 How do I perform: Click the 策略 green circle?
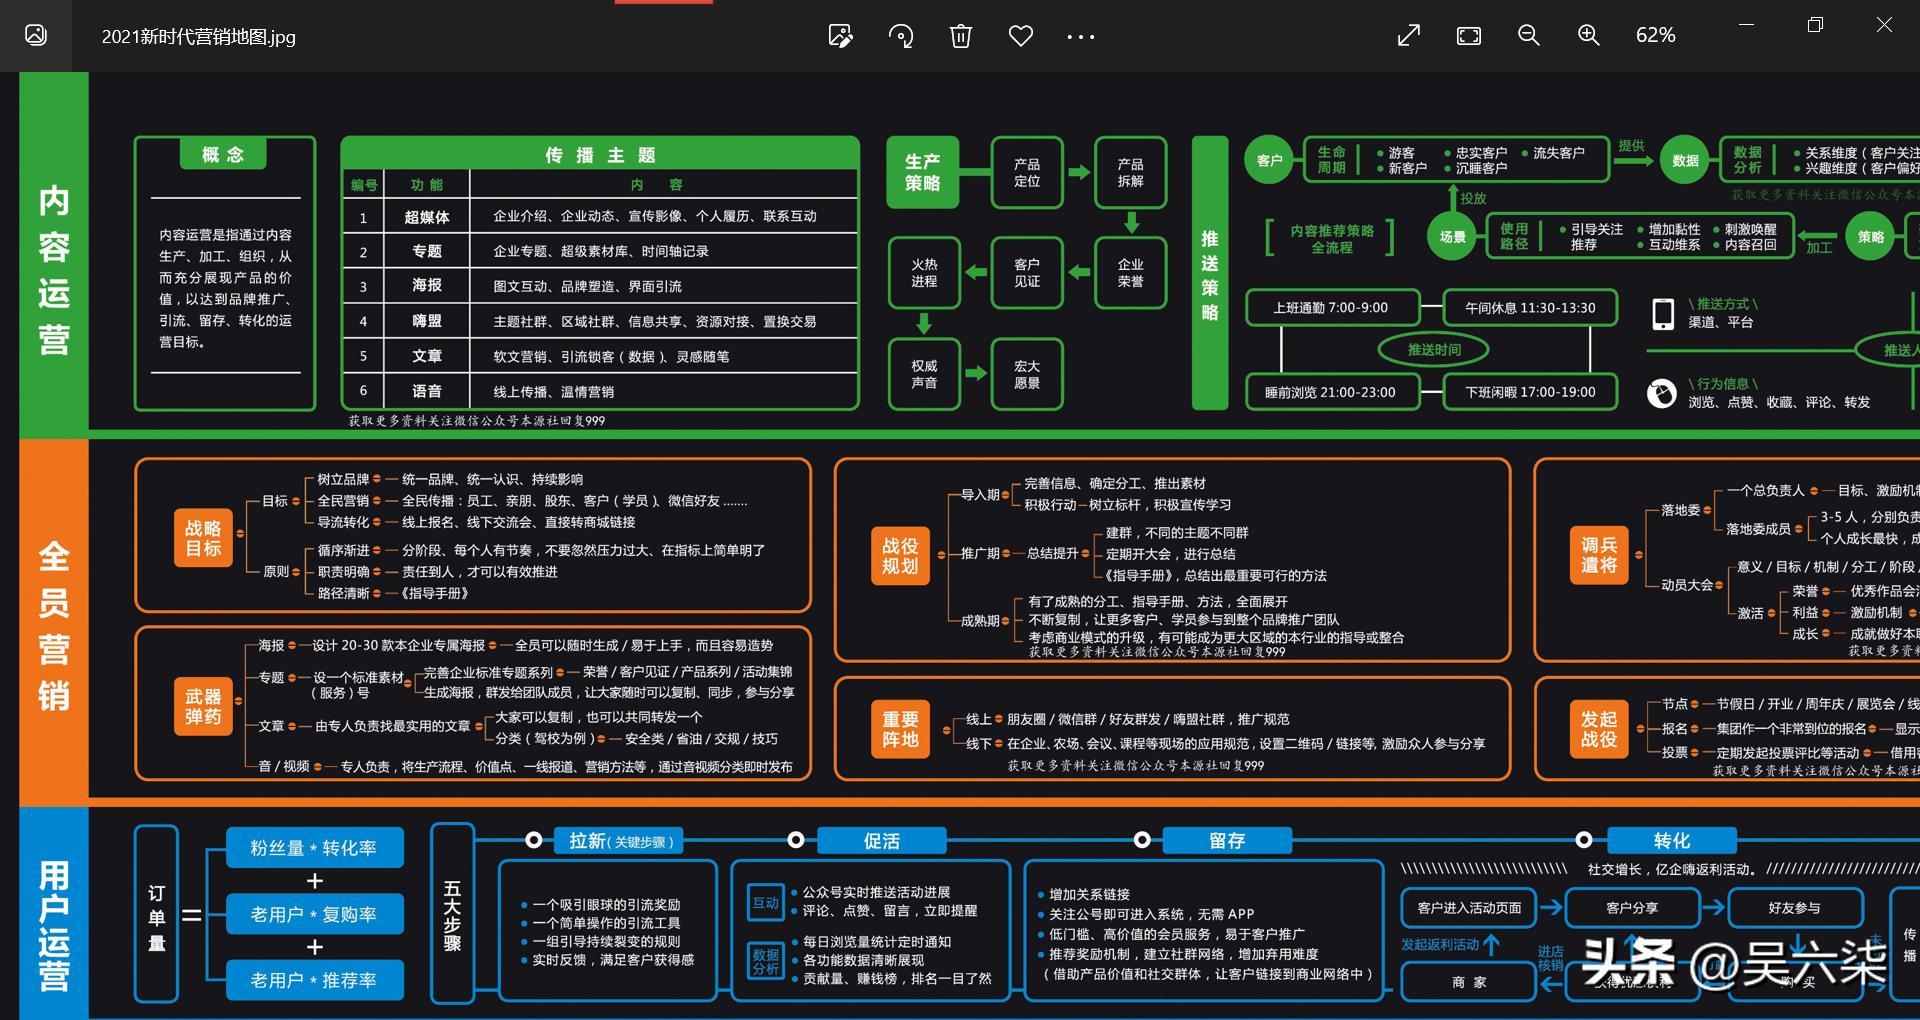1871,237
